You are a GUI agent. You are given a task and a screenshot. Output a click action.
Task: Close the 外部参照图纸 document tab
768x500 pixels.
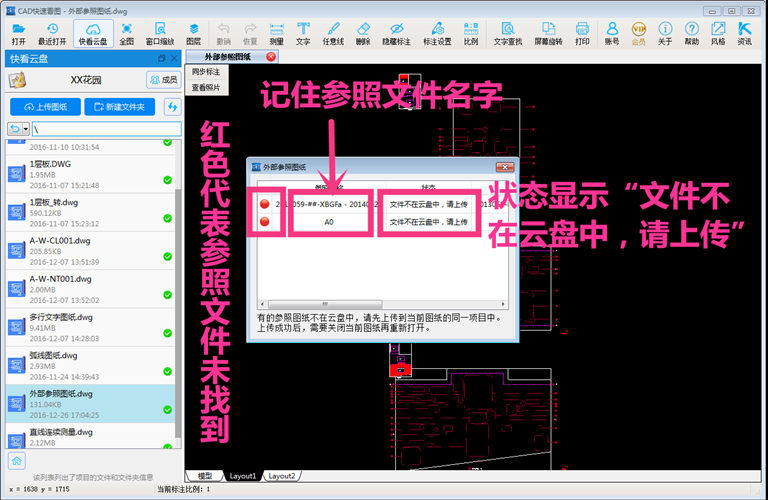pos(271,57)
